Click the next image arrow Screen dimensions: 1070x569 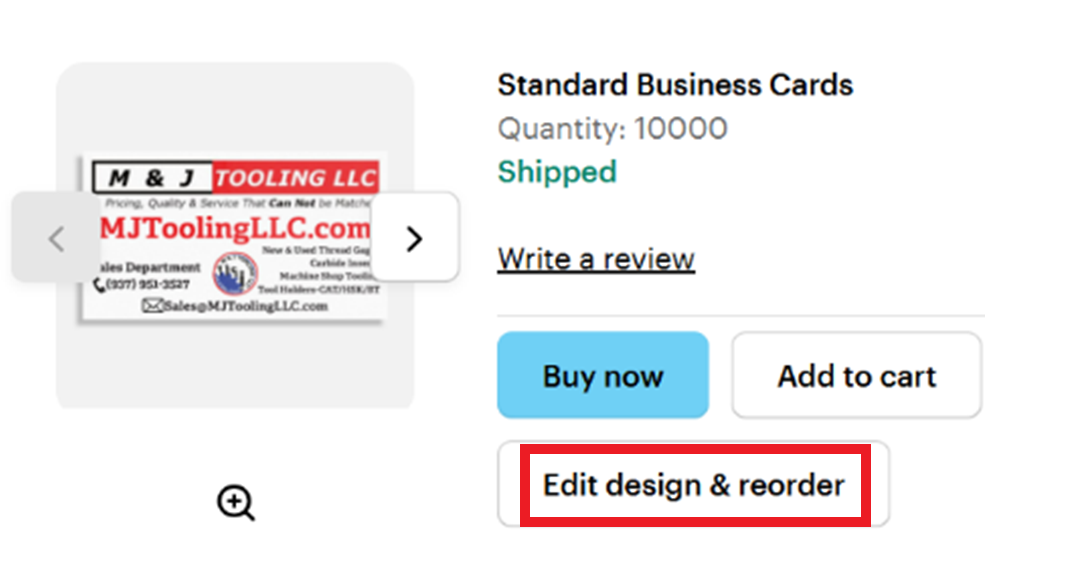click(x=414, y=237)
